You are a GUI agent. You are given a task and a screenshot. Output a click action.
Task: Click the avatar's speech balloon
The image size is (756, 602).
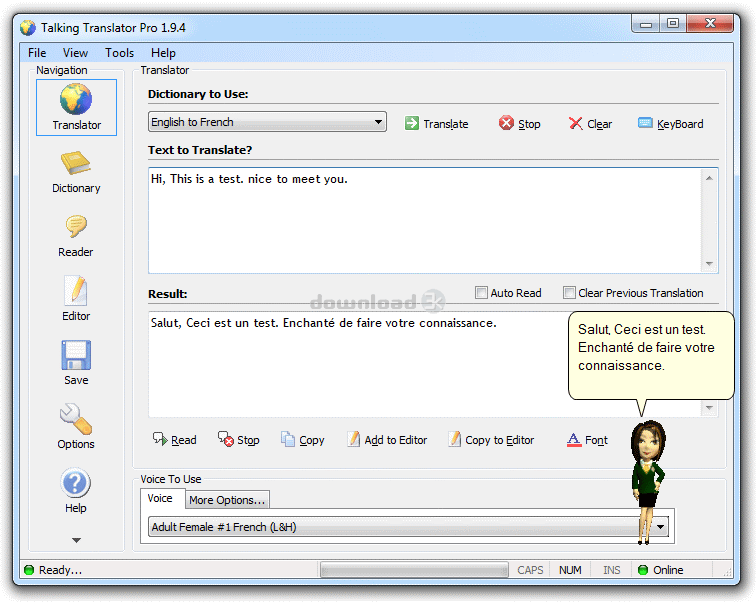651,355
